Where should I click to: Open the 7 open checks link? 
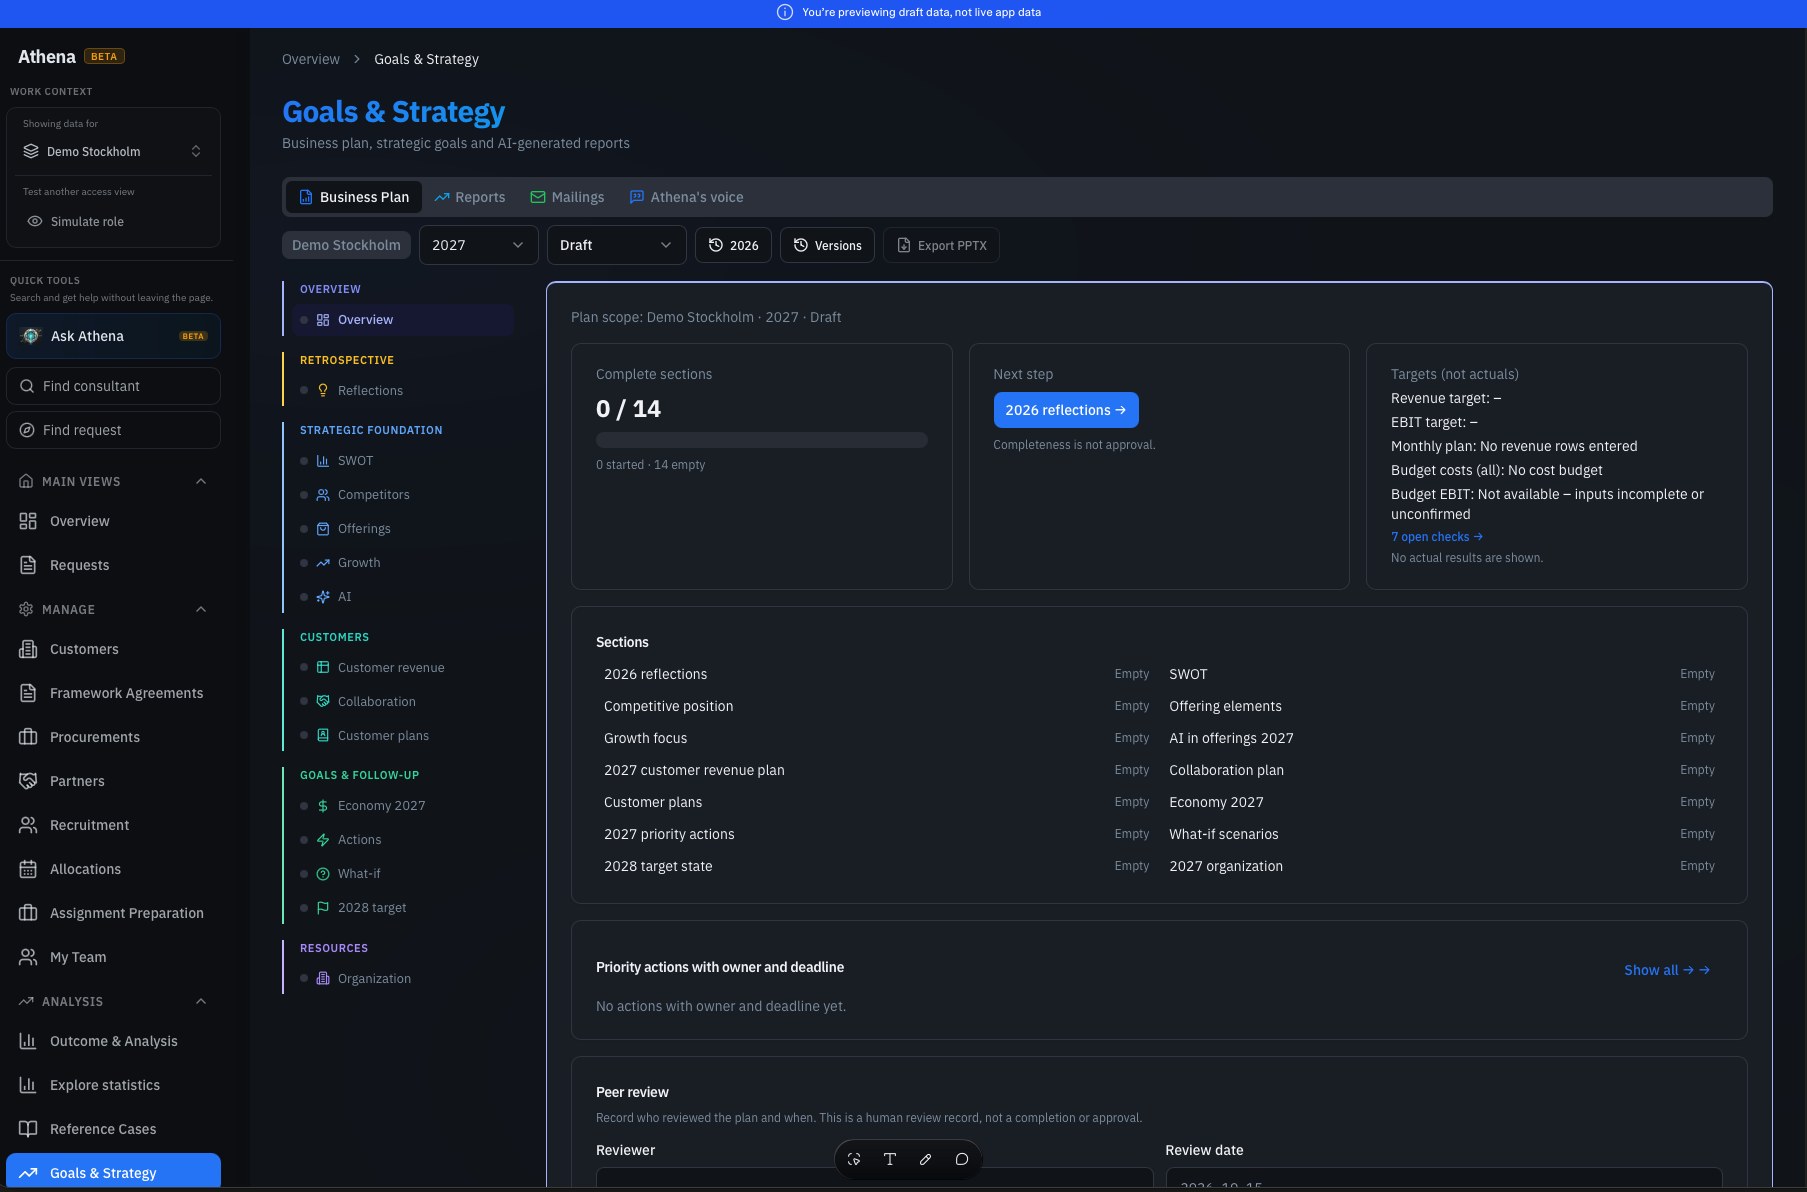(x=1437, y=537)
